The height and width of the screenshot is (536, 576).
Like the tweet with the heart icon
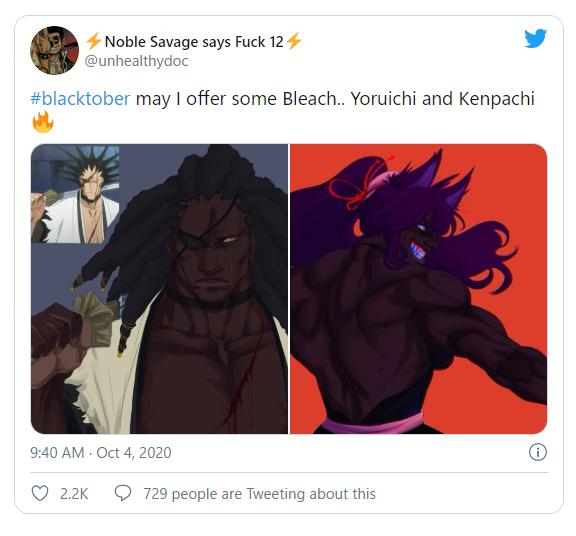pyautogui.click(x=40, y=493)
